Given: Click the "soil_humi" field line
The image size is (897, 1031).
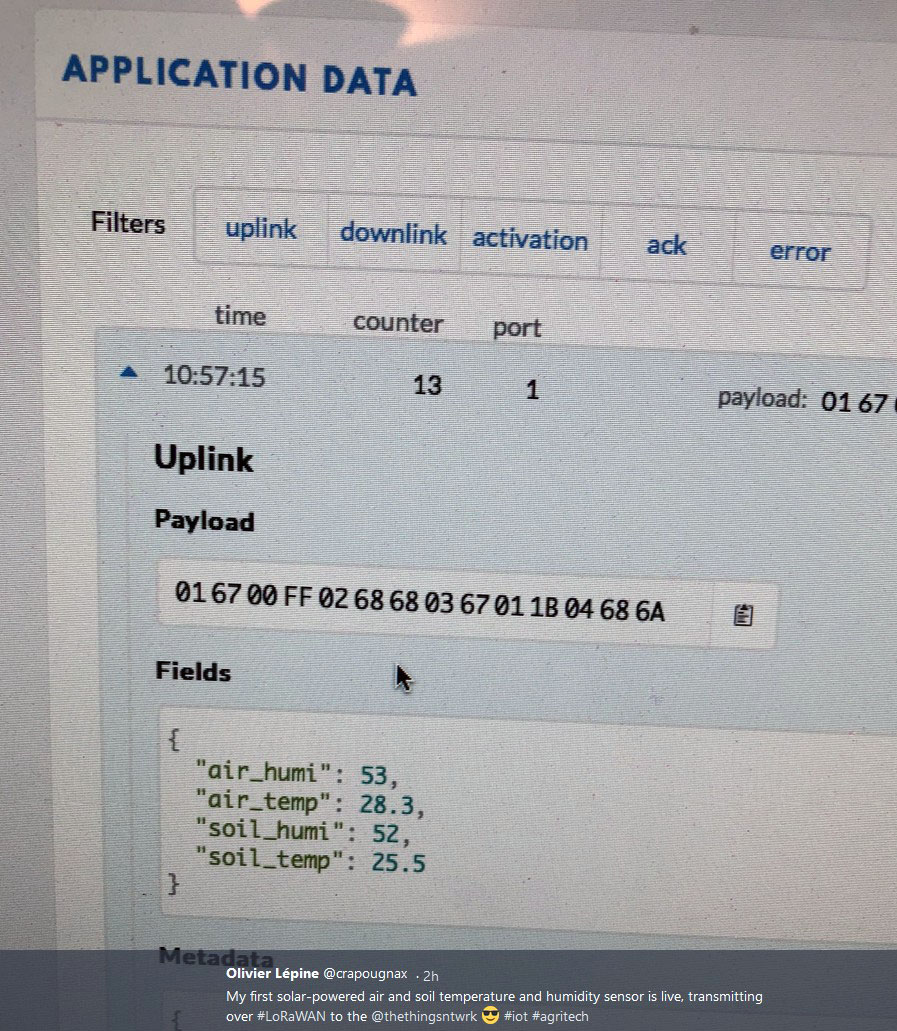Looking at the screenshot, I should coord(303,832).
